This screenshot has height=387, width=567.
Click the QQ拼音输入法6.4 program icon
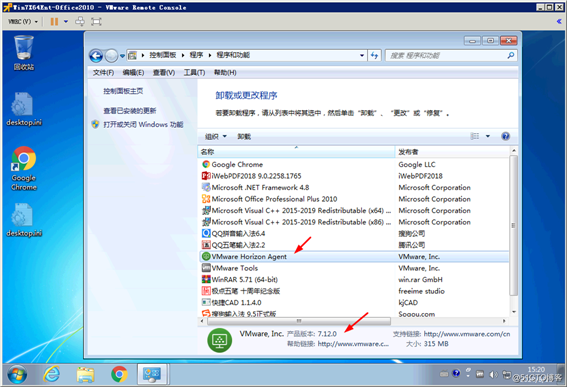(206, 234)
